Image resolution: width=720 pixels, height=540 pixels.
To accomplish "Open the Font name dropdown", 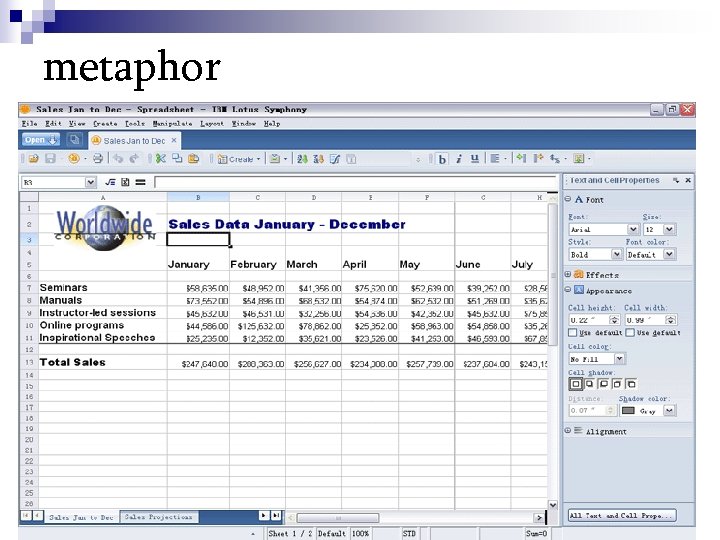I will [x=633, y=229].
